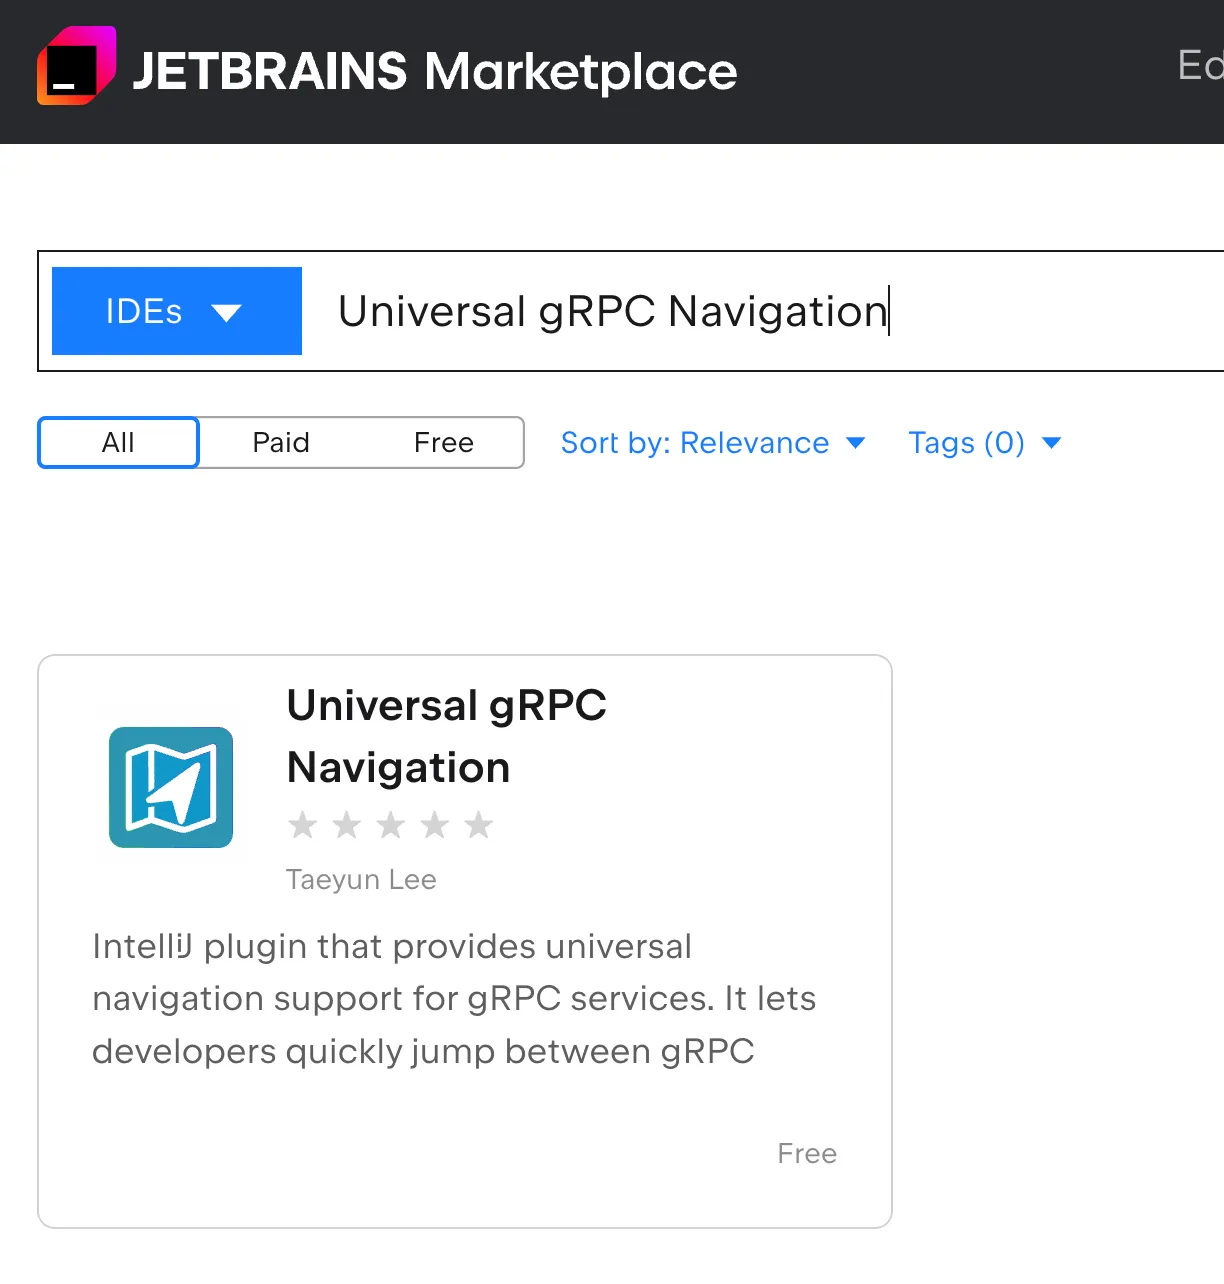Viewport: 1224px width, 1284px height.
Task: Click the plugin's star rating row
Action: 390,825
